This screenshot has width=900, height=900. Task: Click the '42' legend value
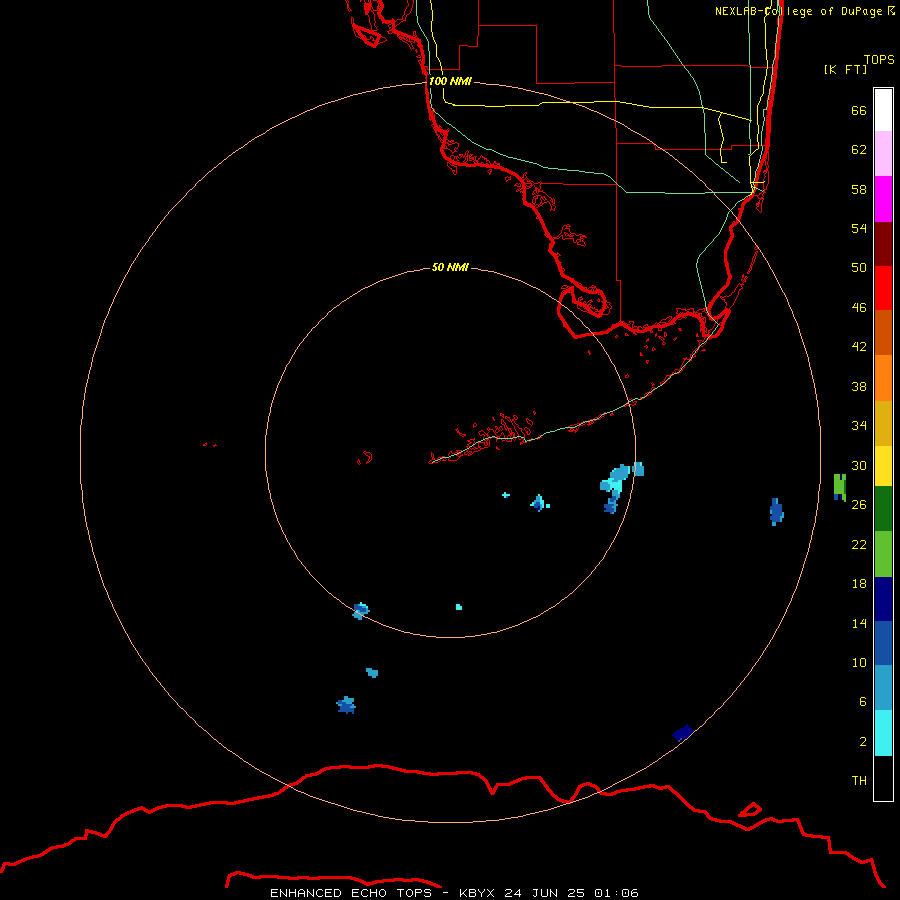click(859, 347)
